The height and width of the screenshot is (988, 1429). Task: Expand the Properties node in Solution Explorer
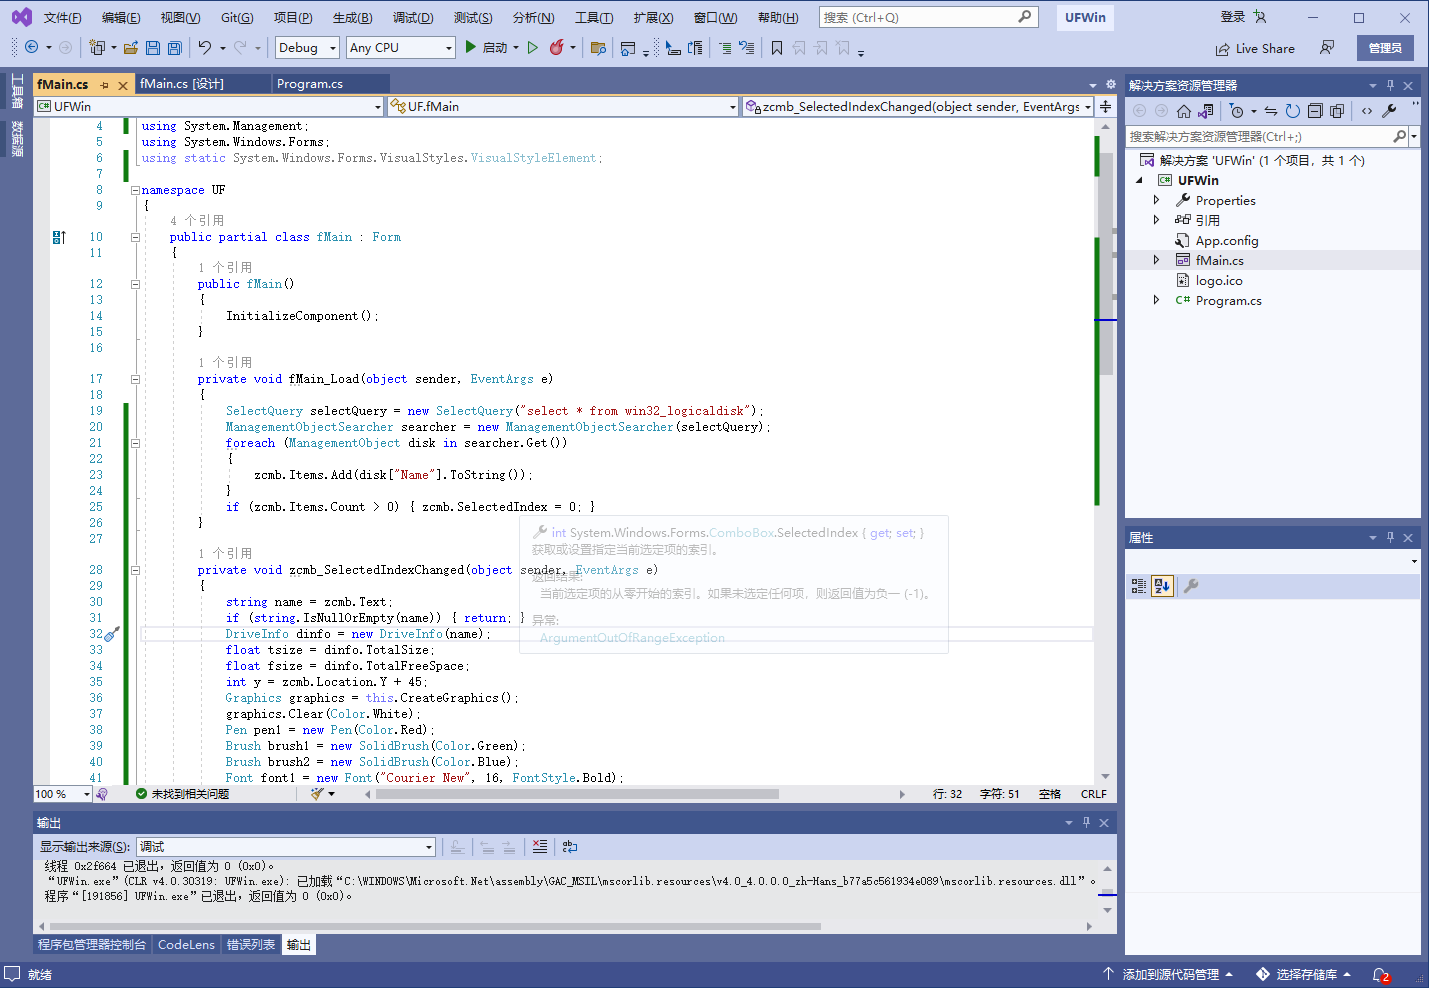pyautogui.click(x=1157, y=200)
